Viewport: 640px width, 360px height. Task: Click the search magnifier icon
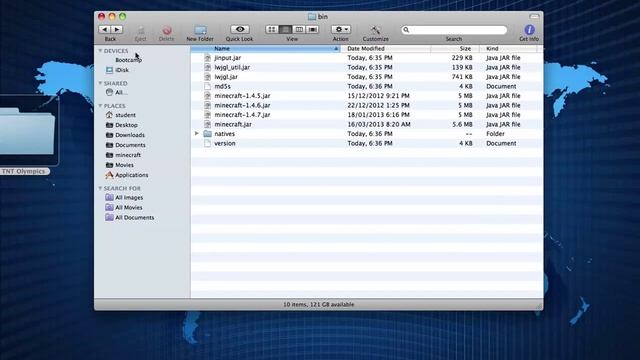pos(406,30)
